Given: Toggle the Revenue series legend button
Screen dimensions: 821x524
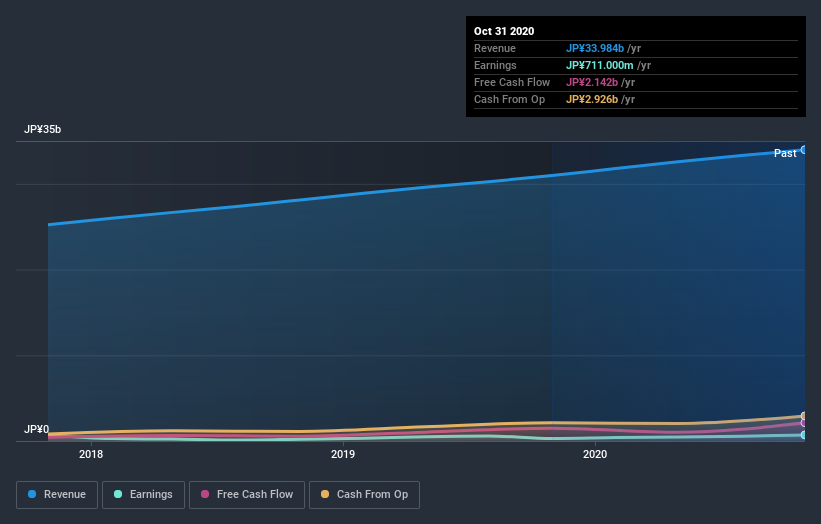Looking at the screenshot, I should (x=57, y=495).
